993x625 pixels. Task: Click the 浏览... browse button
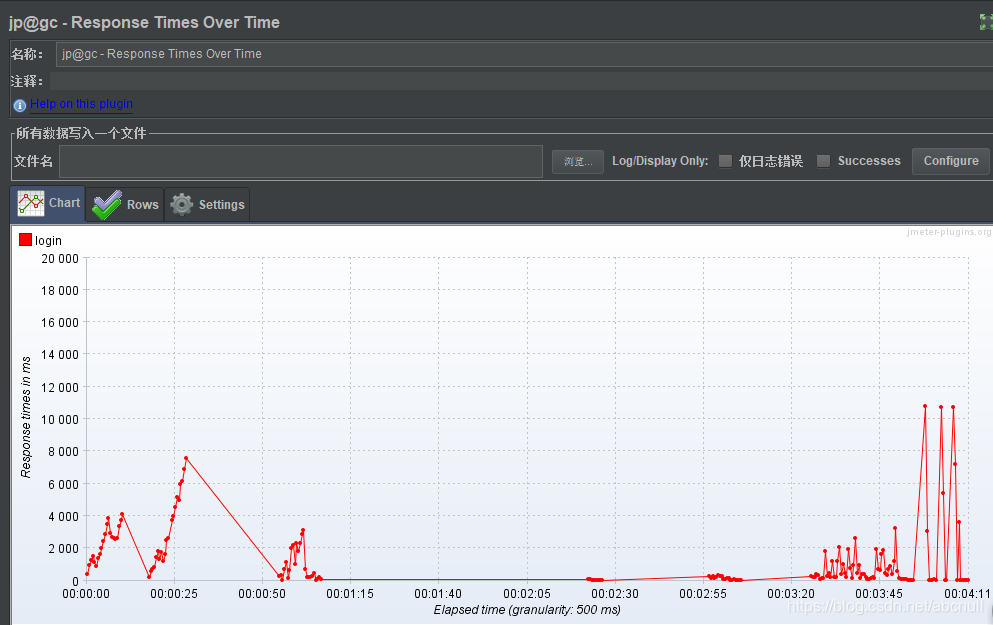click(578, 161)
